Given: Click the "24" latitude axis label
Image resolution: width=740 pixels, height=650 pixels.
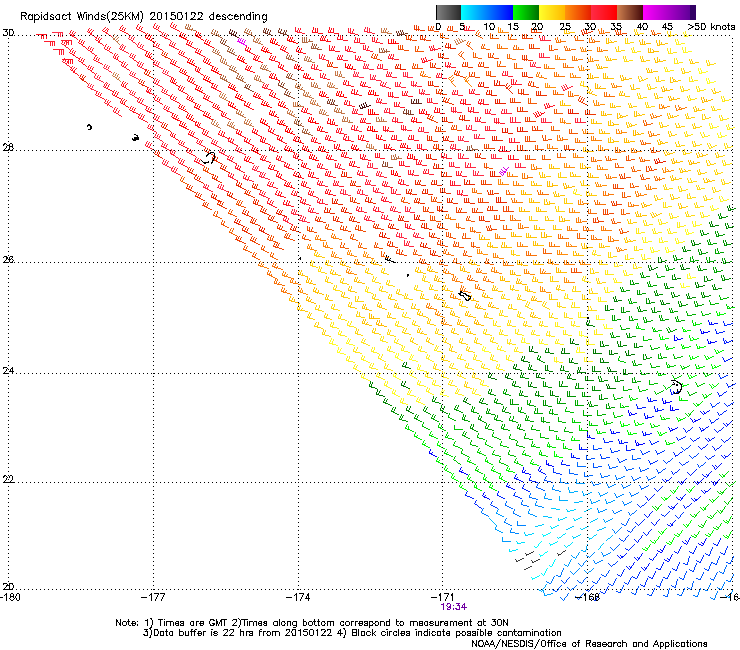Looking at the screenshot, I should point(8,371).
